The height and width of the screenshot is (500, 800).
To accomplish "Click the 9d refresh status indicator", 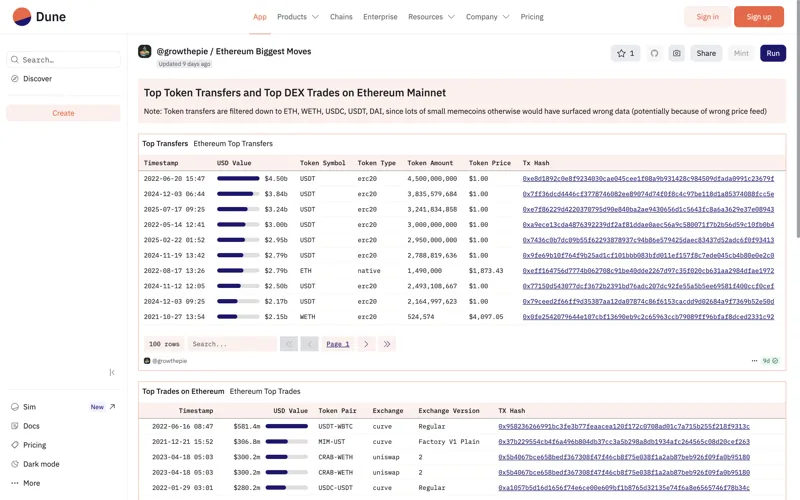I will (770, 361).
